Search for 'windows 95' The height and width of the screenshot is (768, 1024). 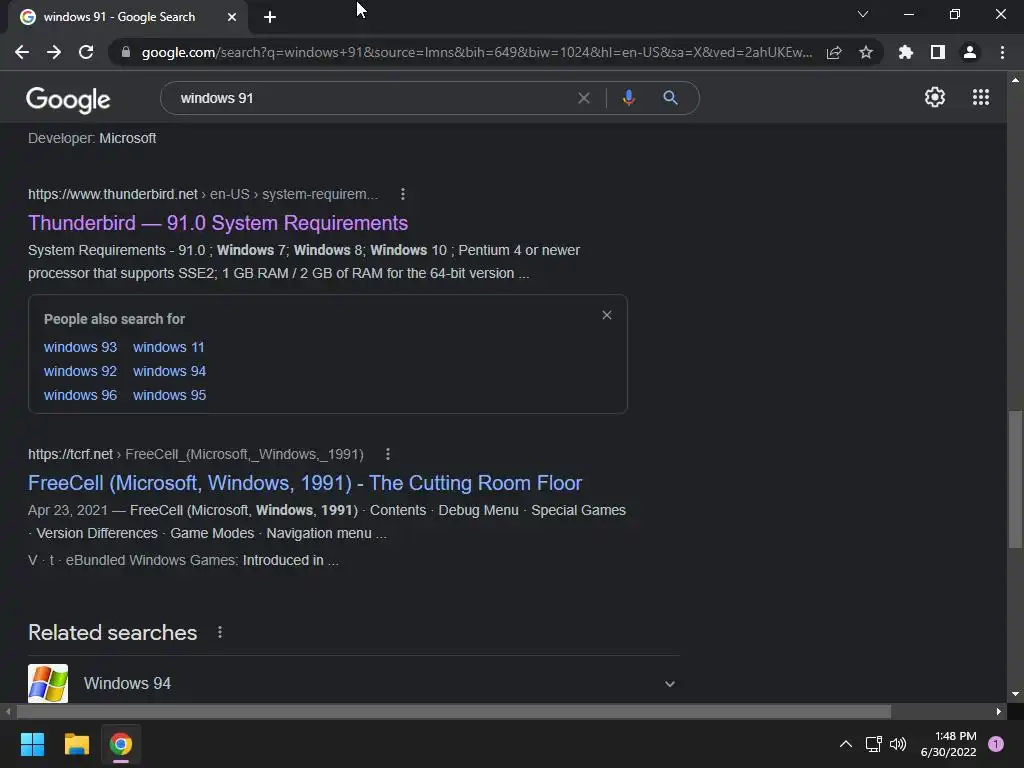(170, 396)
